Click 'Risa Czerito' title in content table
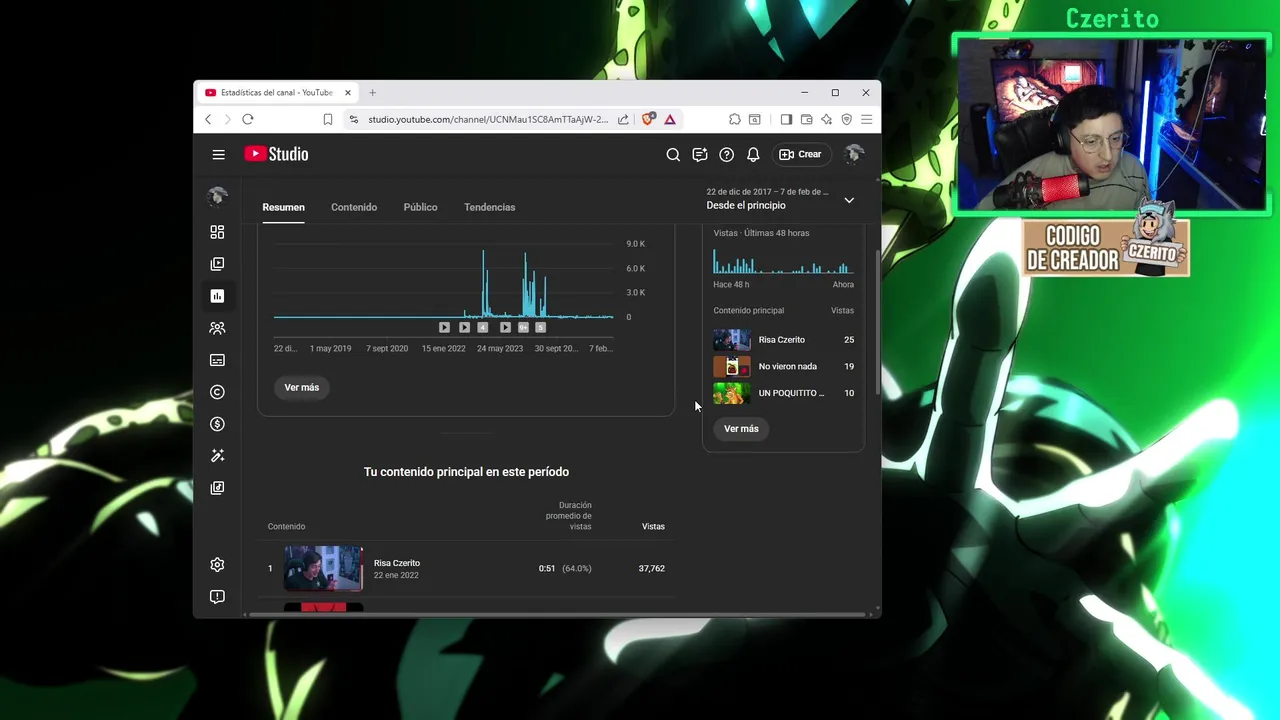The width and height of the screenshot is (1280, 720). pos(397,563)
